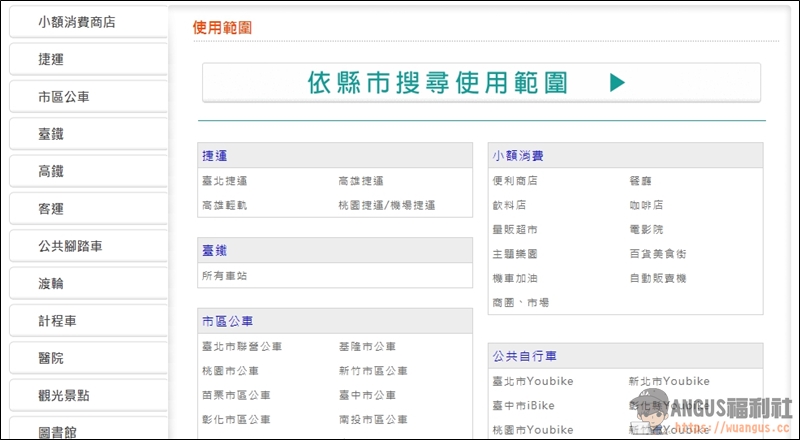Click the 臺中市iBike link

(x=523, y=405)
